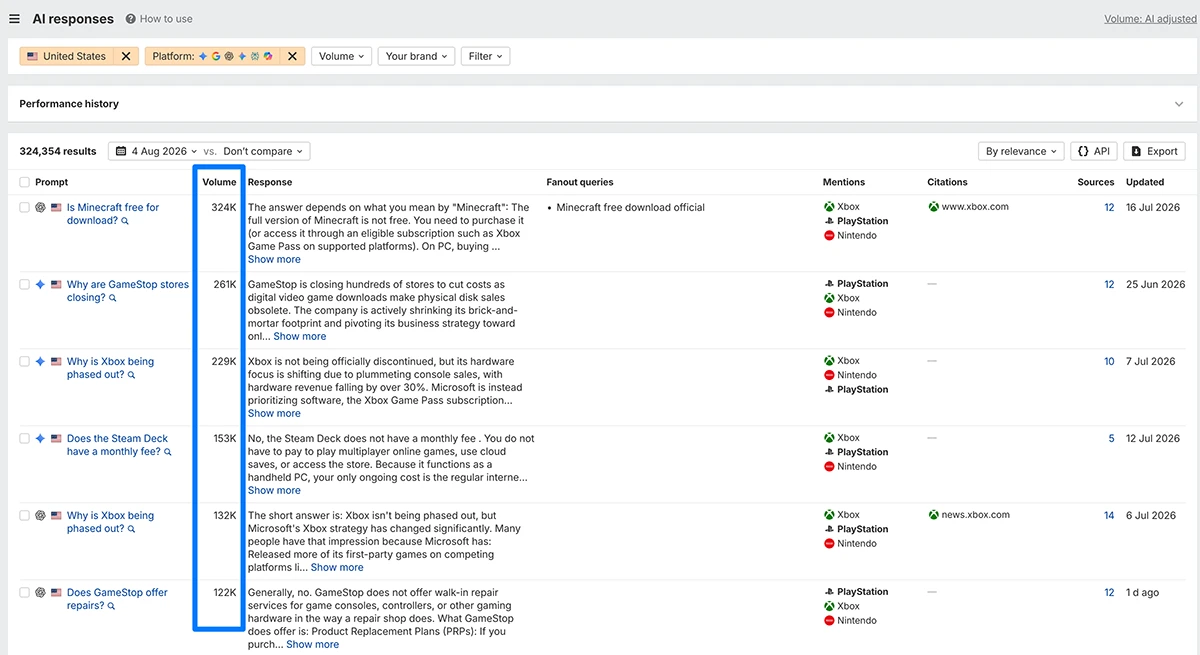Open the hamburger navigation menu
This screenshot has height=655, width=1200.
click(x=14, y=19)
